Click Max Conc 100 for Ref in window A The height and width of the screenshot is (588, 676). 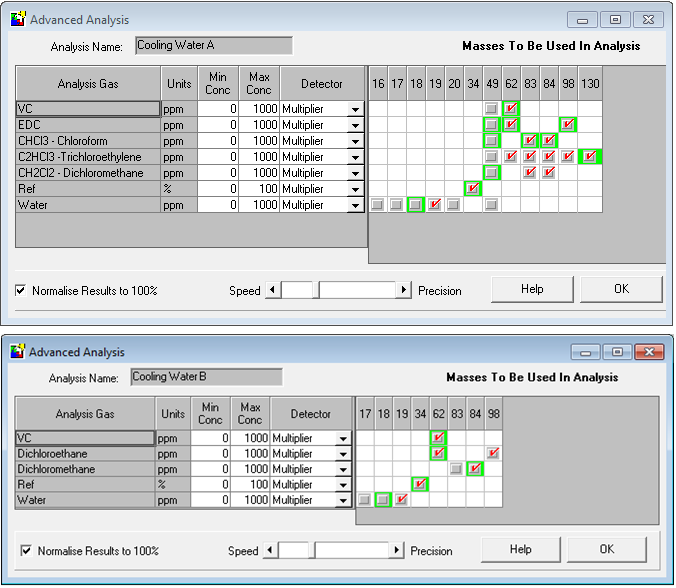click(x=259, y=189)
